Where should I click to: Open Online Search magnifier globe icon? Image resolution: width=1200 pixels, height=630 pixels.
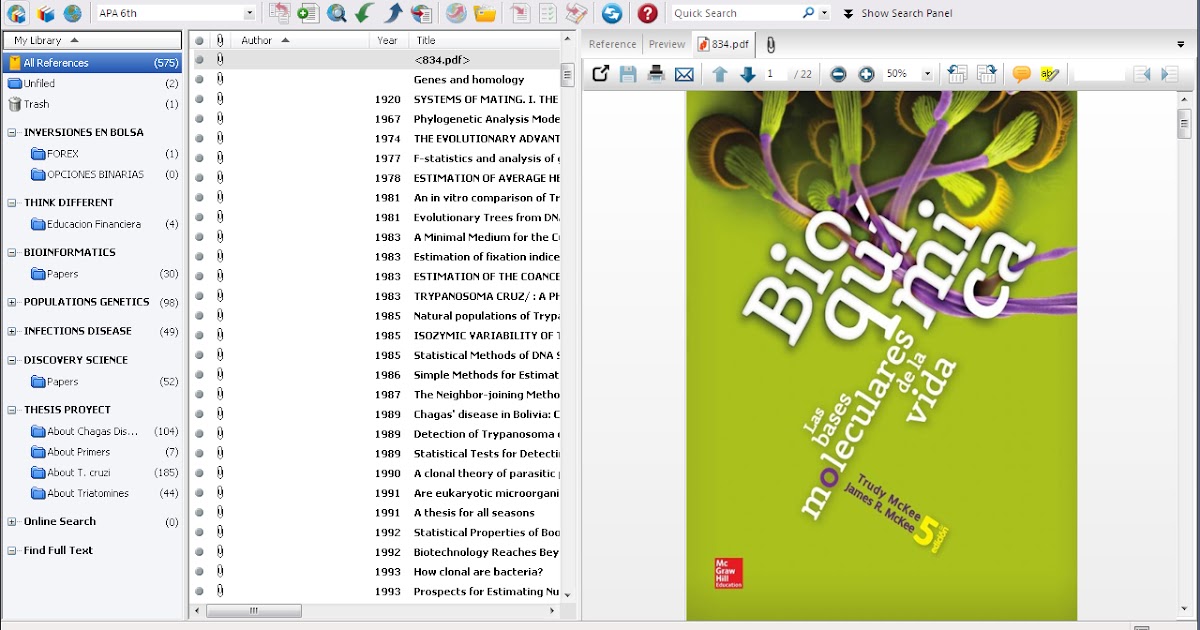click(337, 13)
